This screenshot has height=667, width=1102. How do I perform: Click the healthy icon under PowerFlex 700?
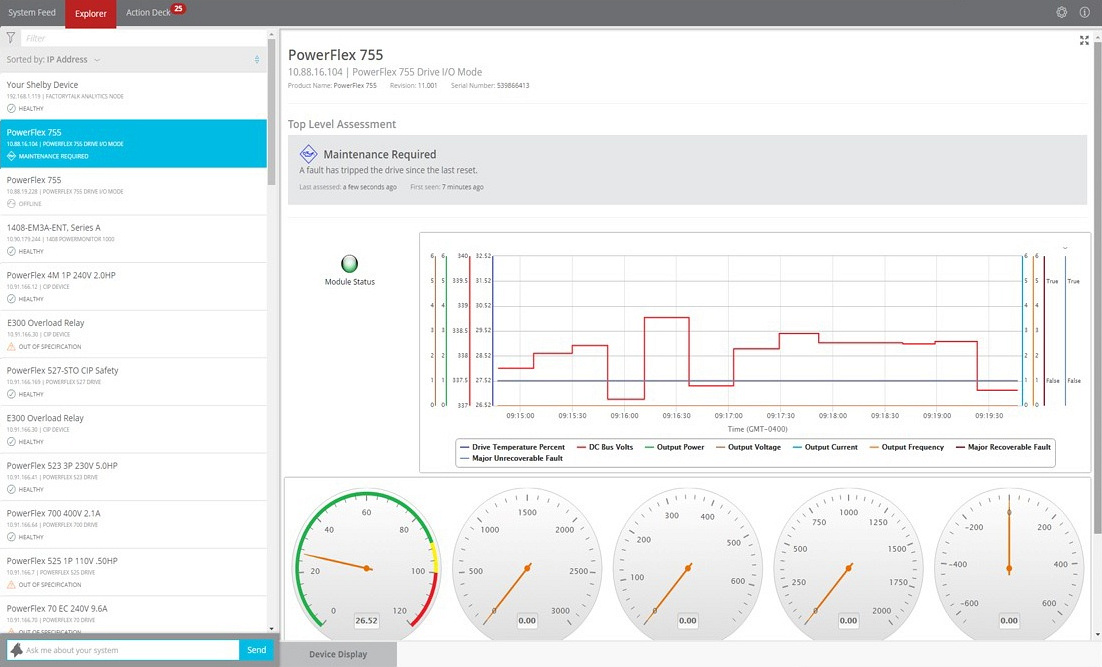coord(11,537)
